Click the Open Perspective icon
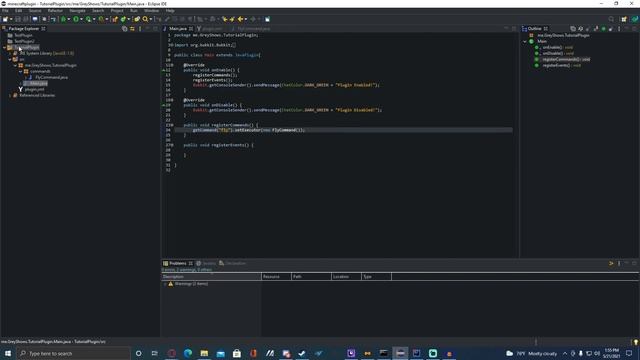 coord(624,19)
